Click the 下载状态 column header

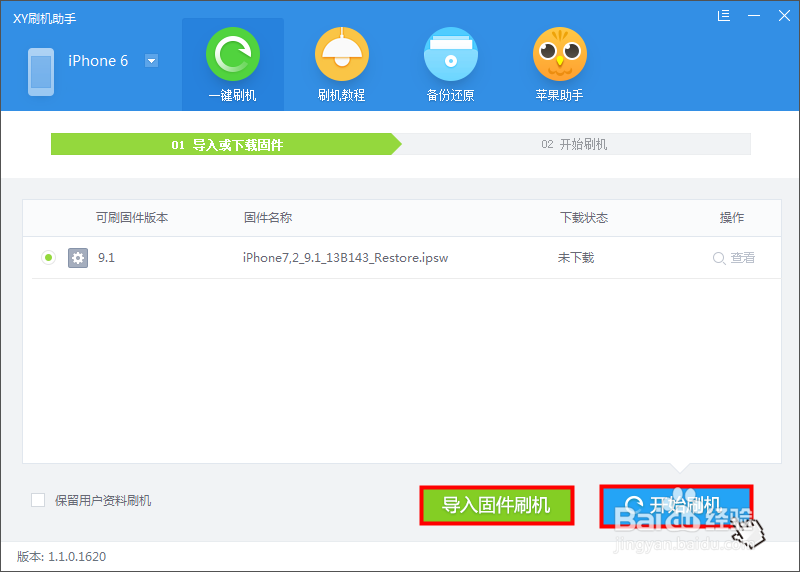pos(584,218)
